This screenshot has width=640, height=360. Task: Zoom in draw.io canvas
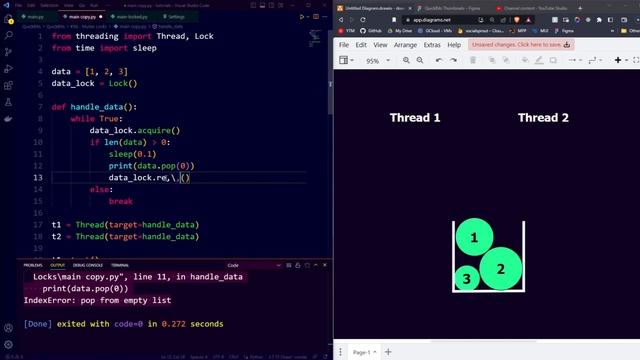tap(406, 60)
